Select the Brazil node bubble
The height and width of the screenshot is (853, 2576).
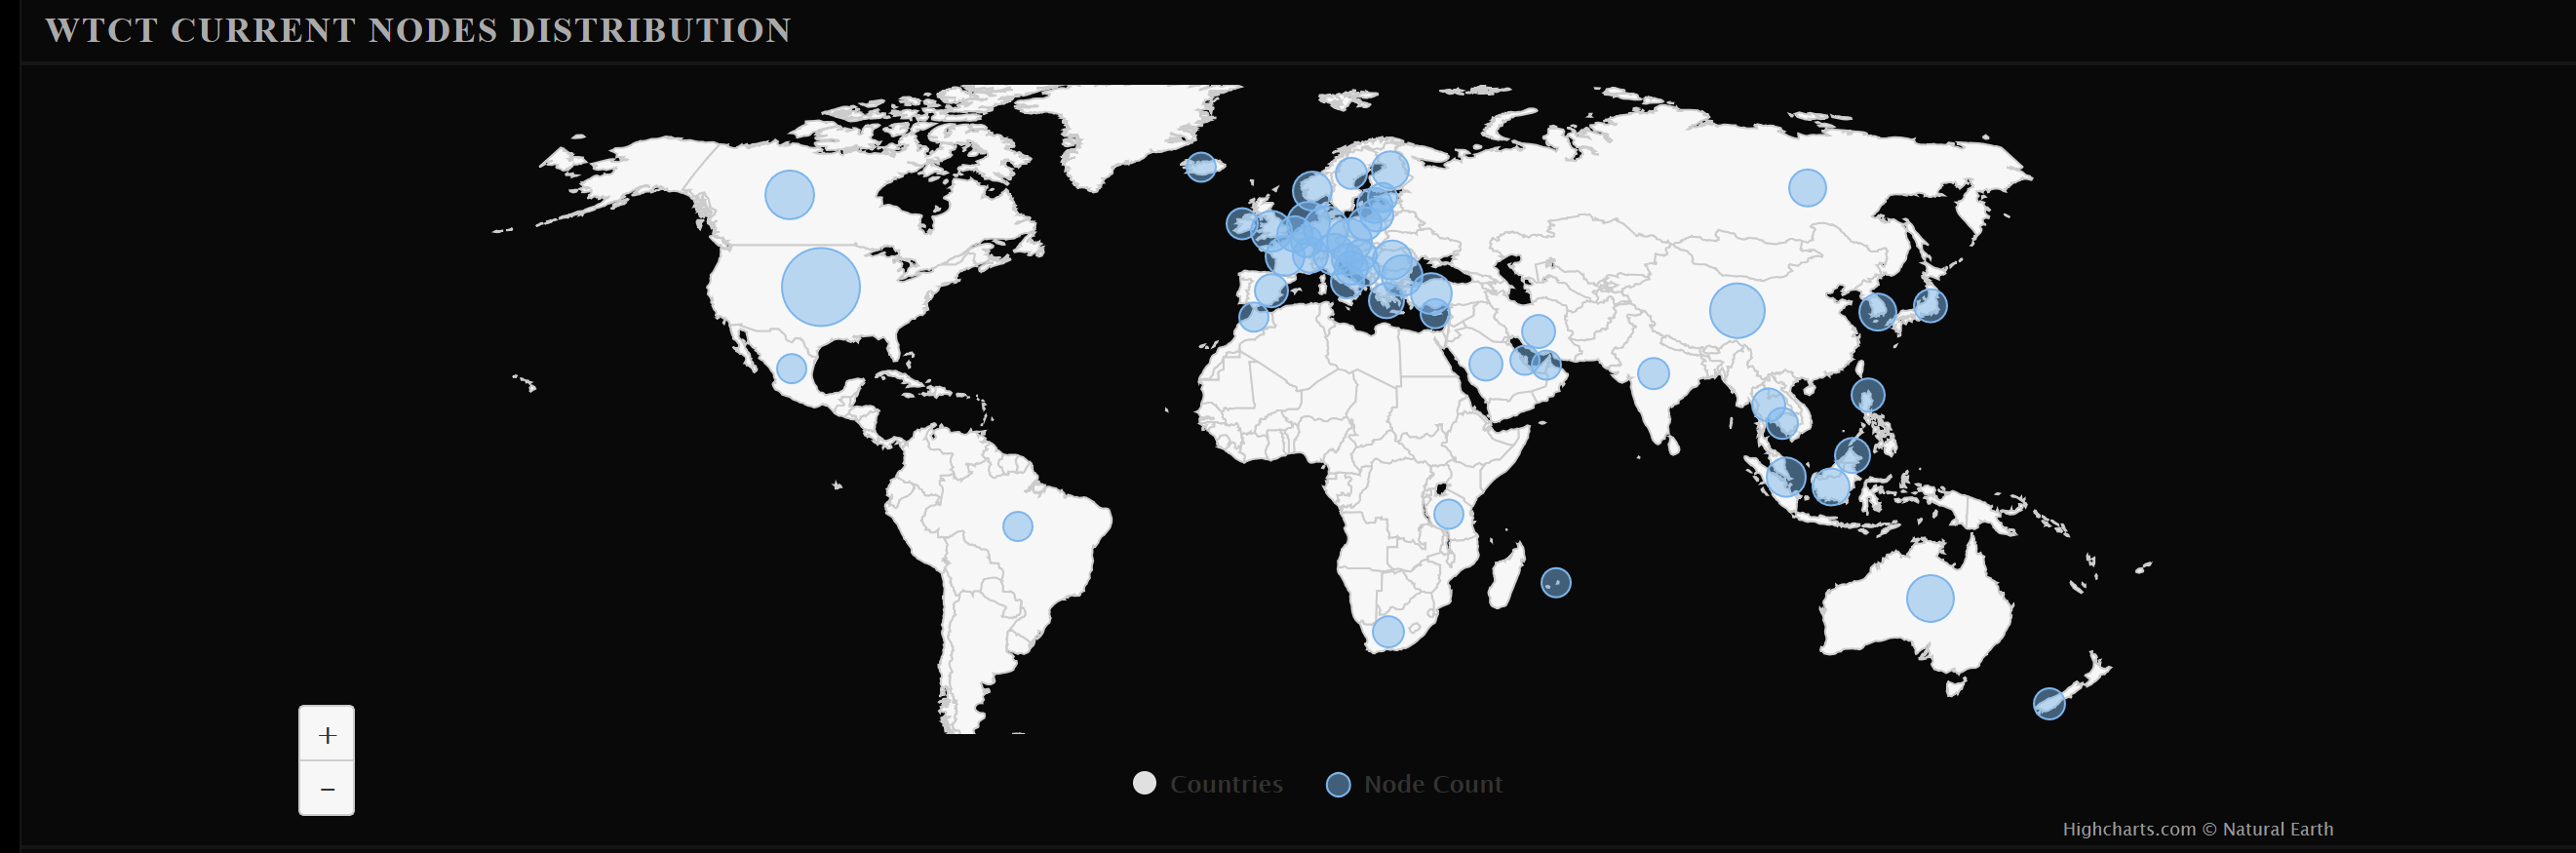coord(1018,526)
